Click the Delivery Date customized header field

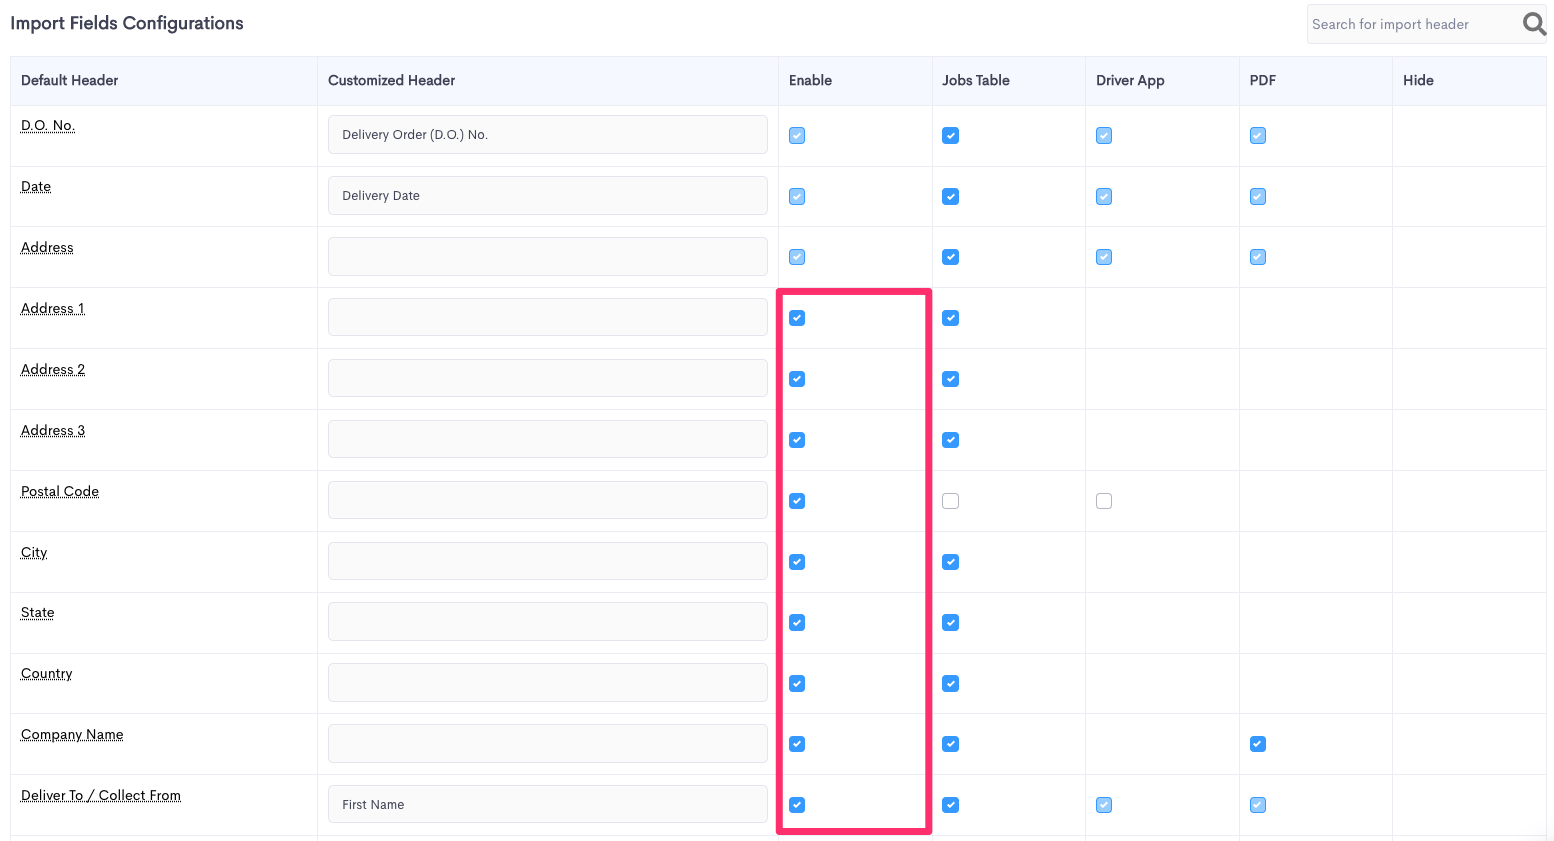pos(547,196)
